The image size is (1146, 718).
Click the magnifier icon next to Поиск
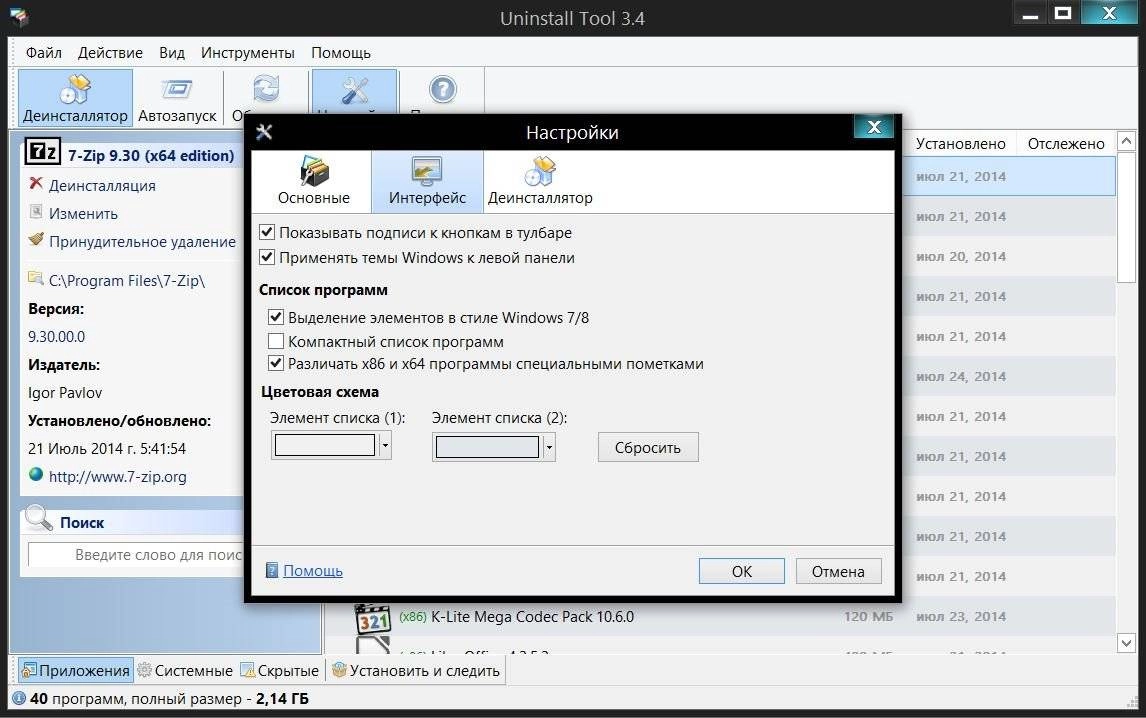pyautogui.click(x=39, y=518)
